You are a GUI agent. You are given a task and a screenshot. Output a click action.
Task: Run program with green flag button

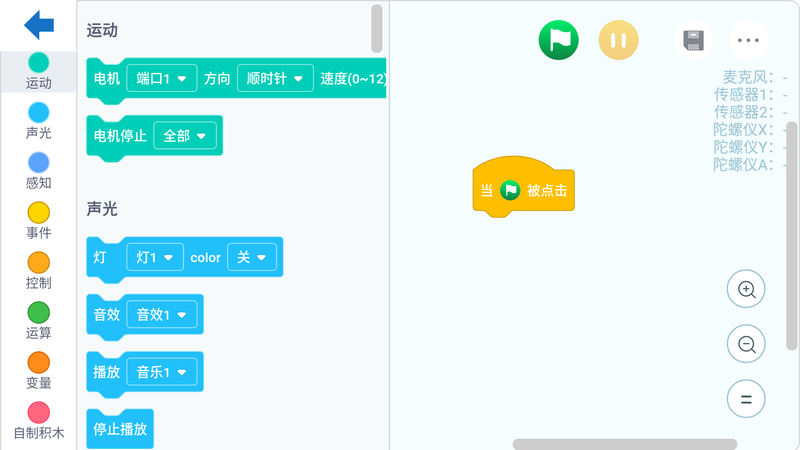point(559,40)
